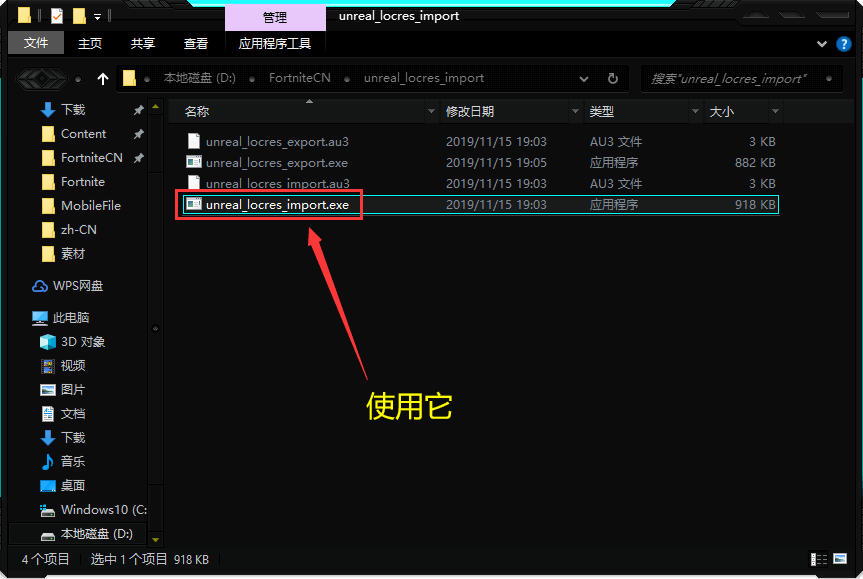The height and width of the screenshot is (579, 863).
Task: Open the 查看 ribbon tab
Action: (195, 43)
